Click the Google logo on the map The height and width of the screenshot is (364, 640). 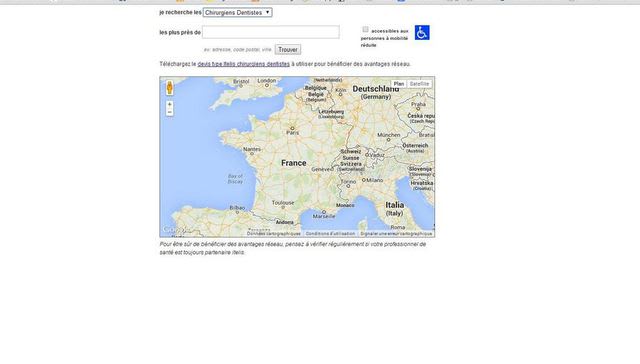(174, 230)
